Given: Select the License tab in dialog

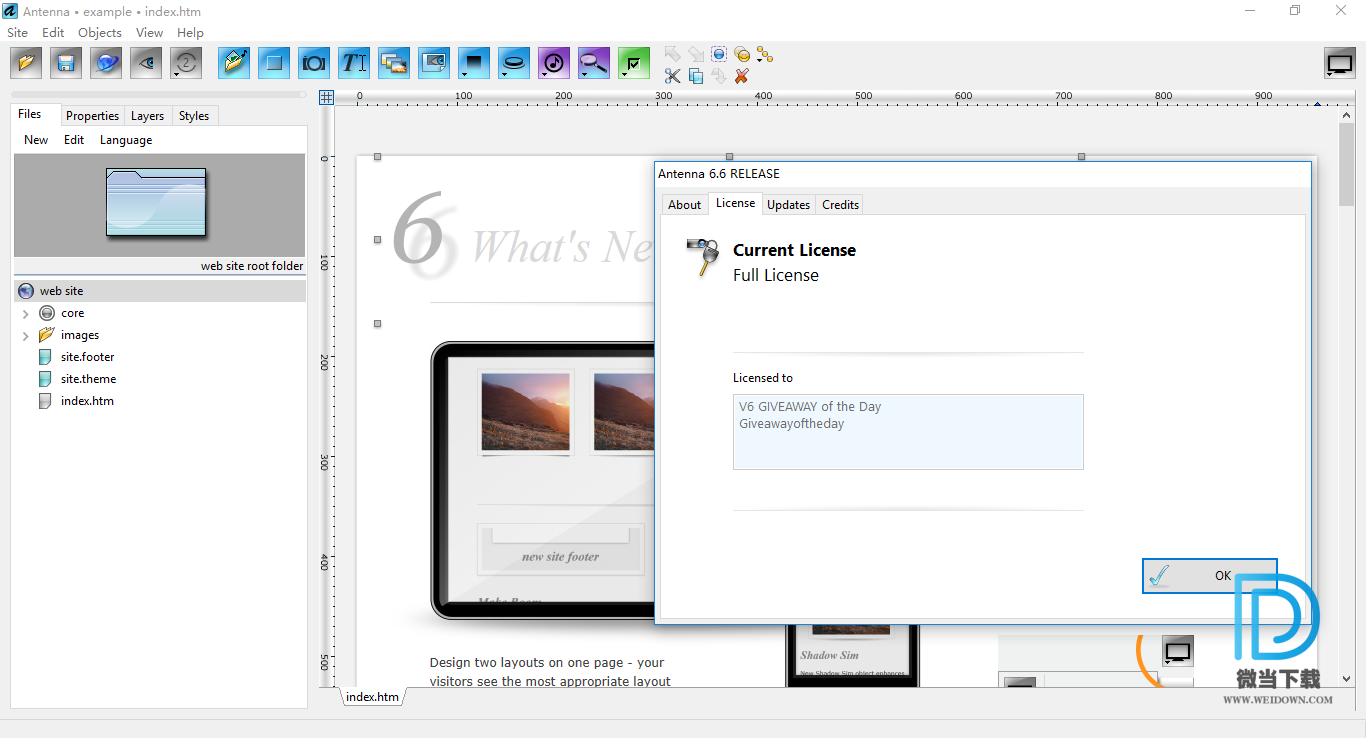Looking at the screenshot, I should (x=735, y=203).
